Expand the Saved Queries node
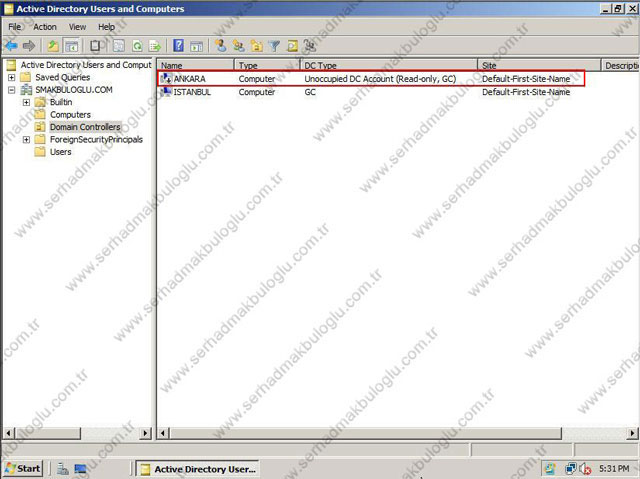 (11, 77)
